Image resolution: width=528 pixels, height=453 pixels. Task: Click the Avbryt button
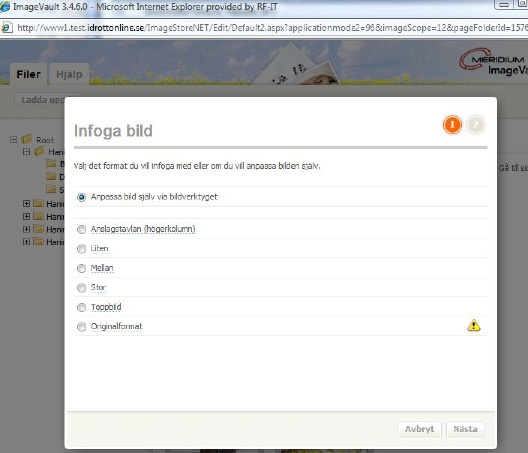pyautogui.click(x=419, y=429)
